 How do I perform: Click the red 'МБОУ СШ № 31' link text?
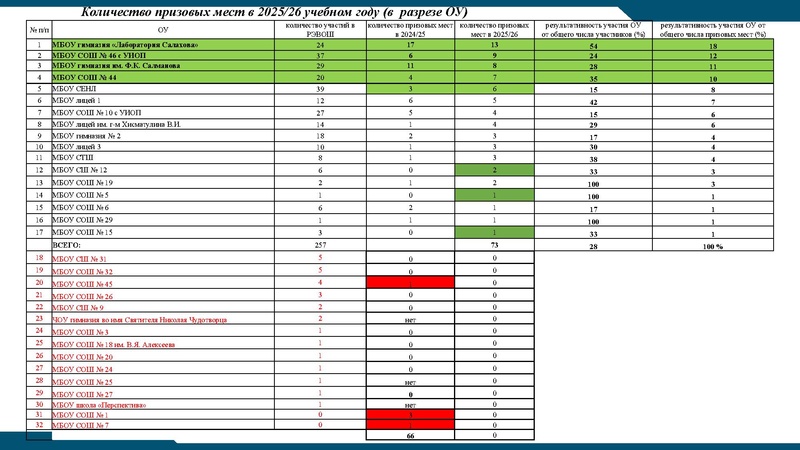79,259
